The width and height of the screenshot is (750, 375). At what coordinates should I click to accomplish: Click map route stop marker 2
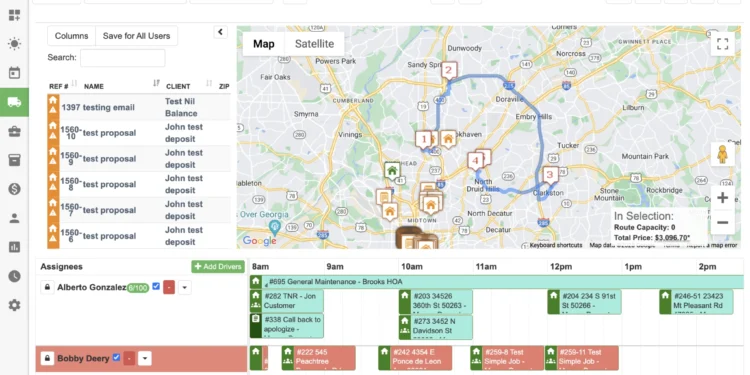pos(449,72)
